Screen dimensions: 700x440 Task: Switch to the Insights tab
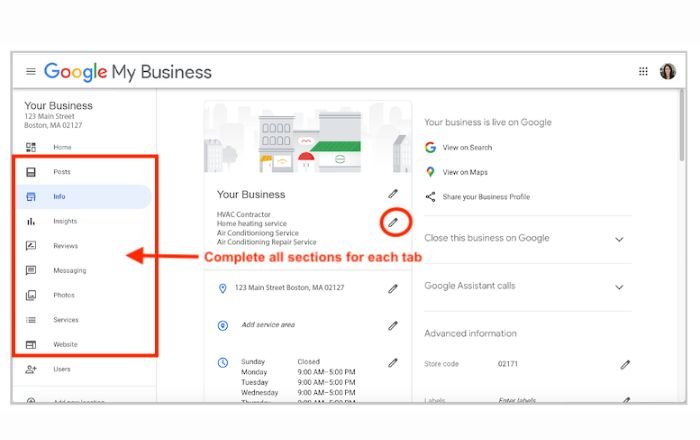point(65,221)
